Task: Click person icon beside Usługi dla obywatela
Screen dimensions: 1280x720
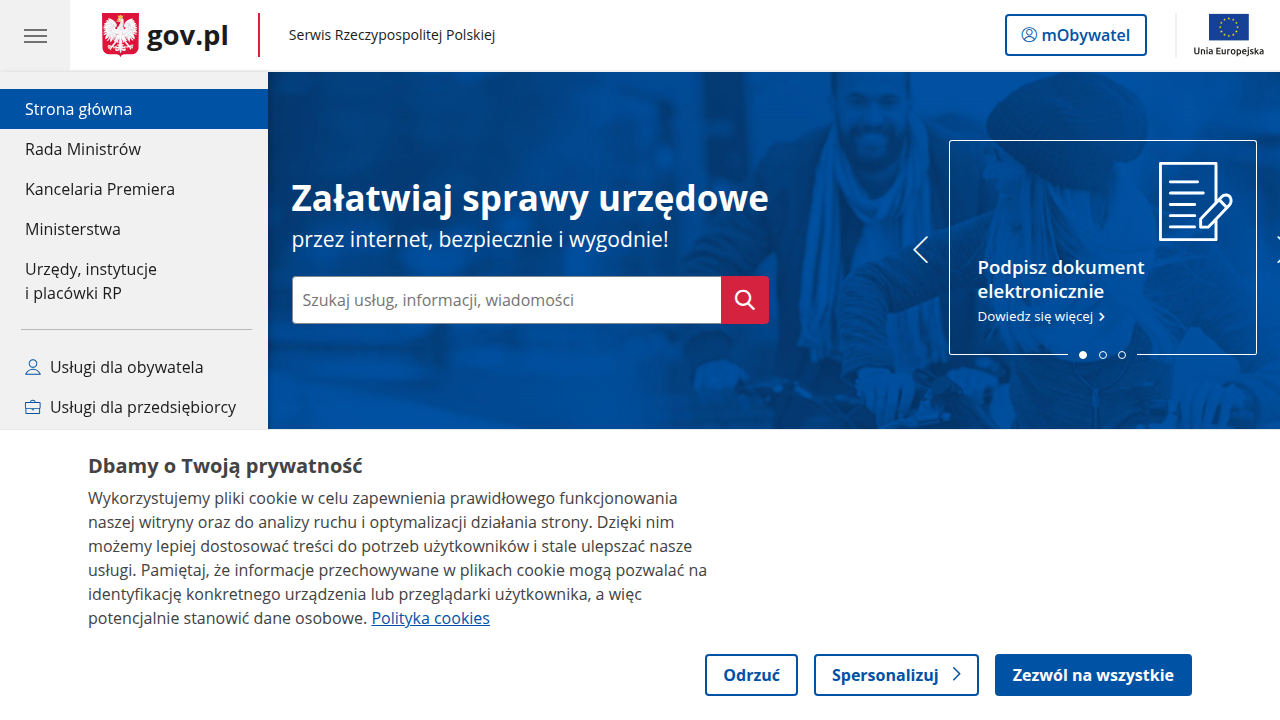Action: [x=33, y=367]
